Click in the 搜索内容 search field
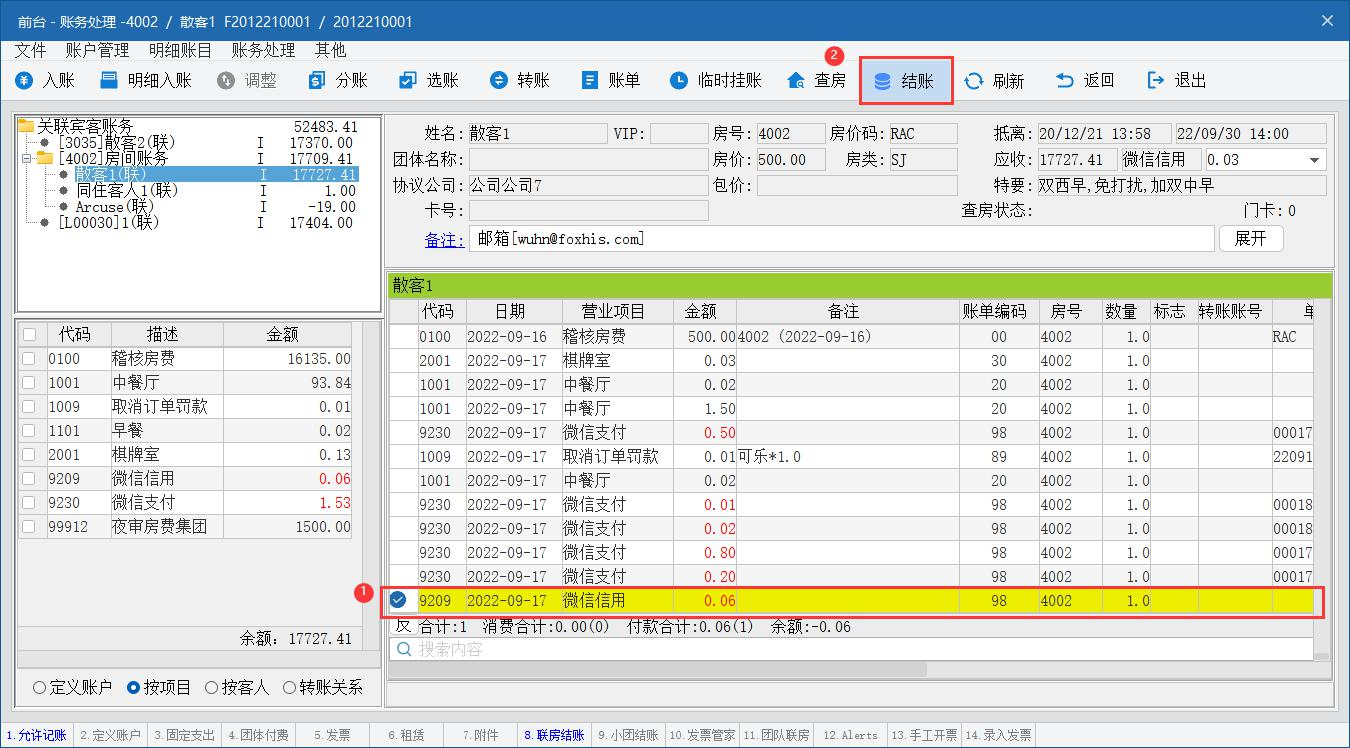Image resolution: width=1350 pixels, height=748 pixels. 850,649
